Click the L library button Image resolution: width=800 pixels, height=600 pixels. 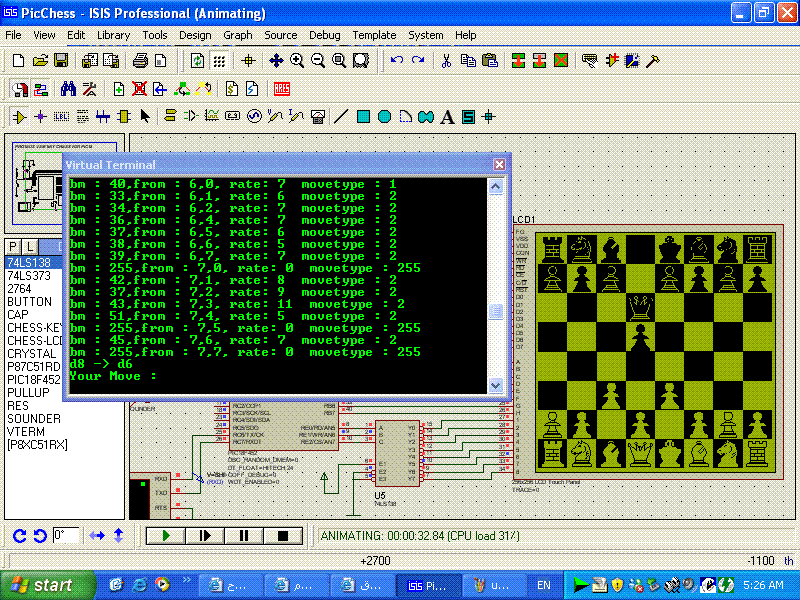pos(30,247)
